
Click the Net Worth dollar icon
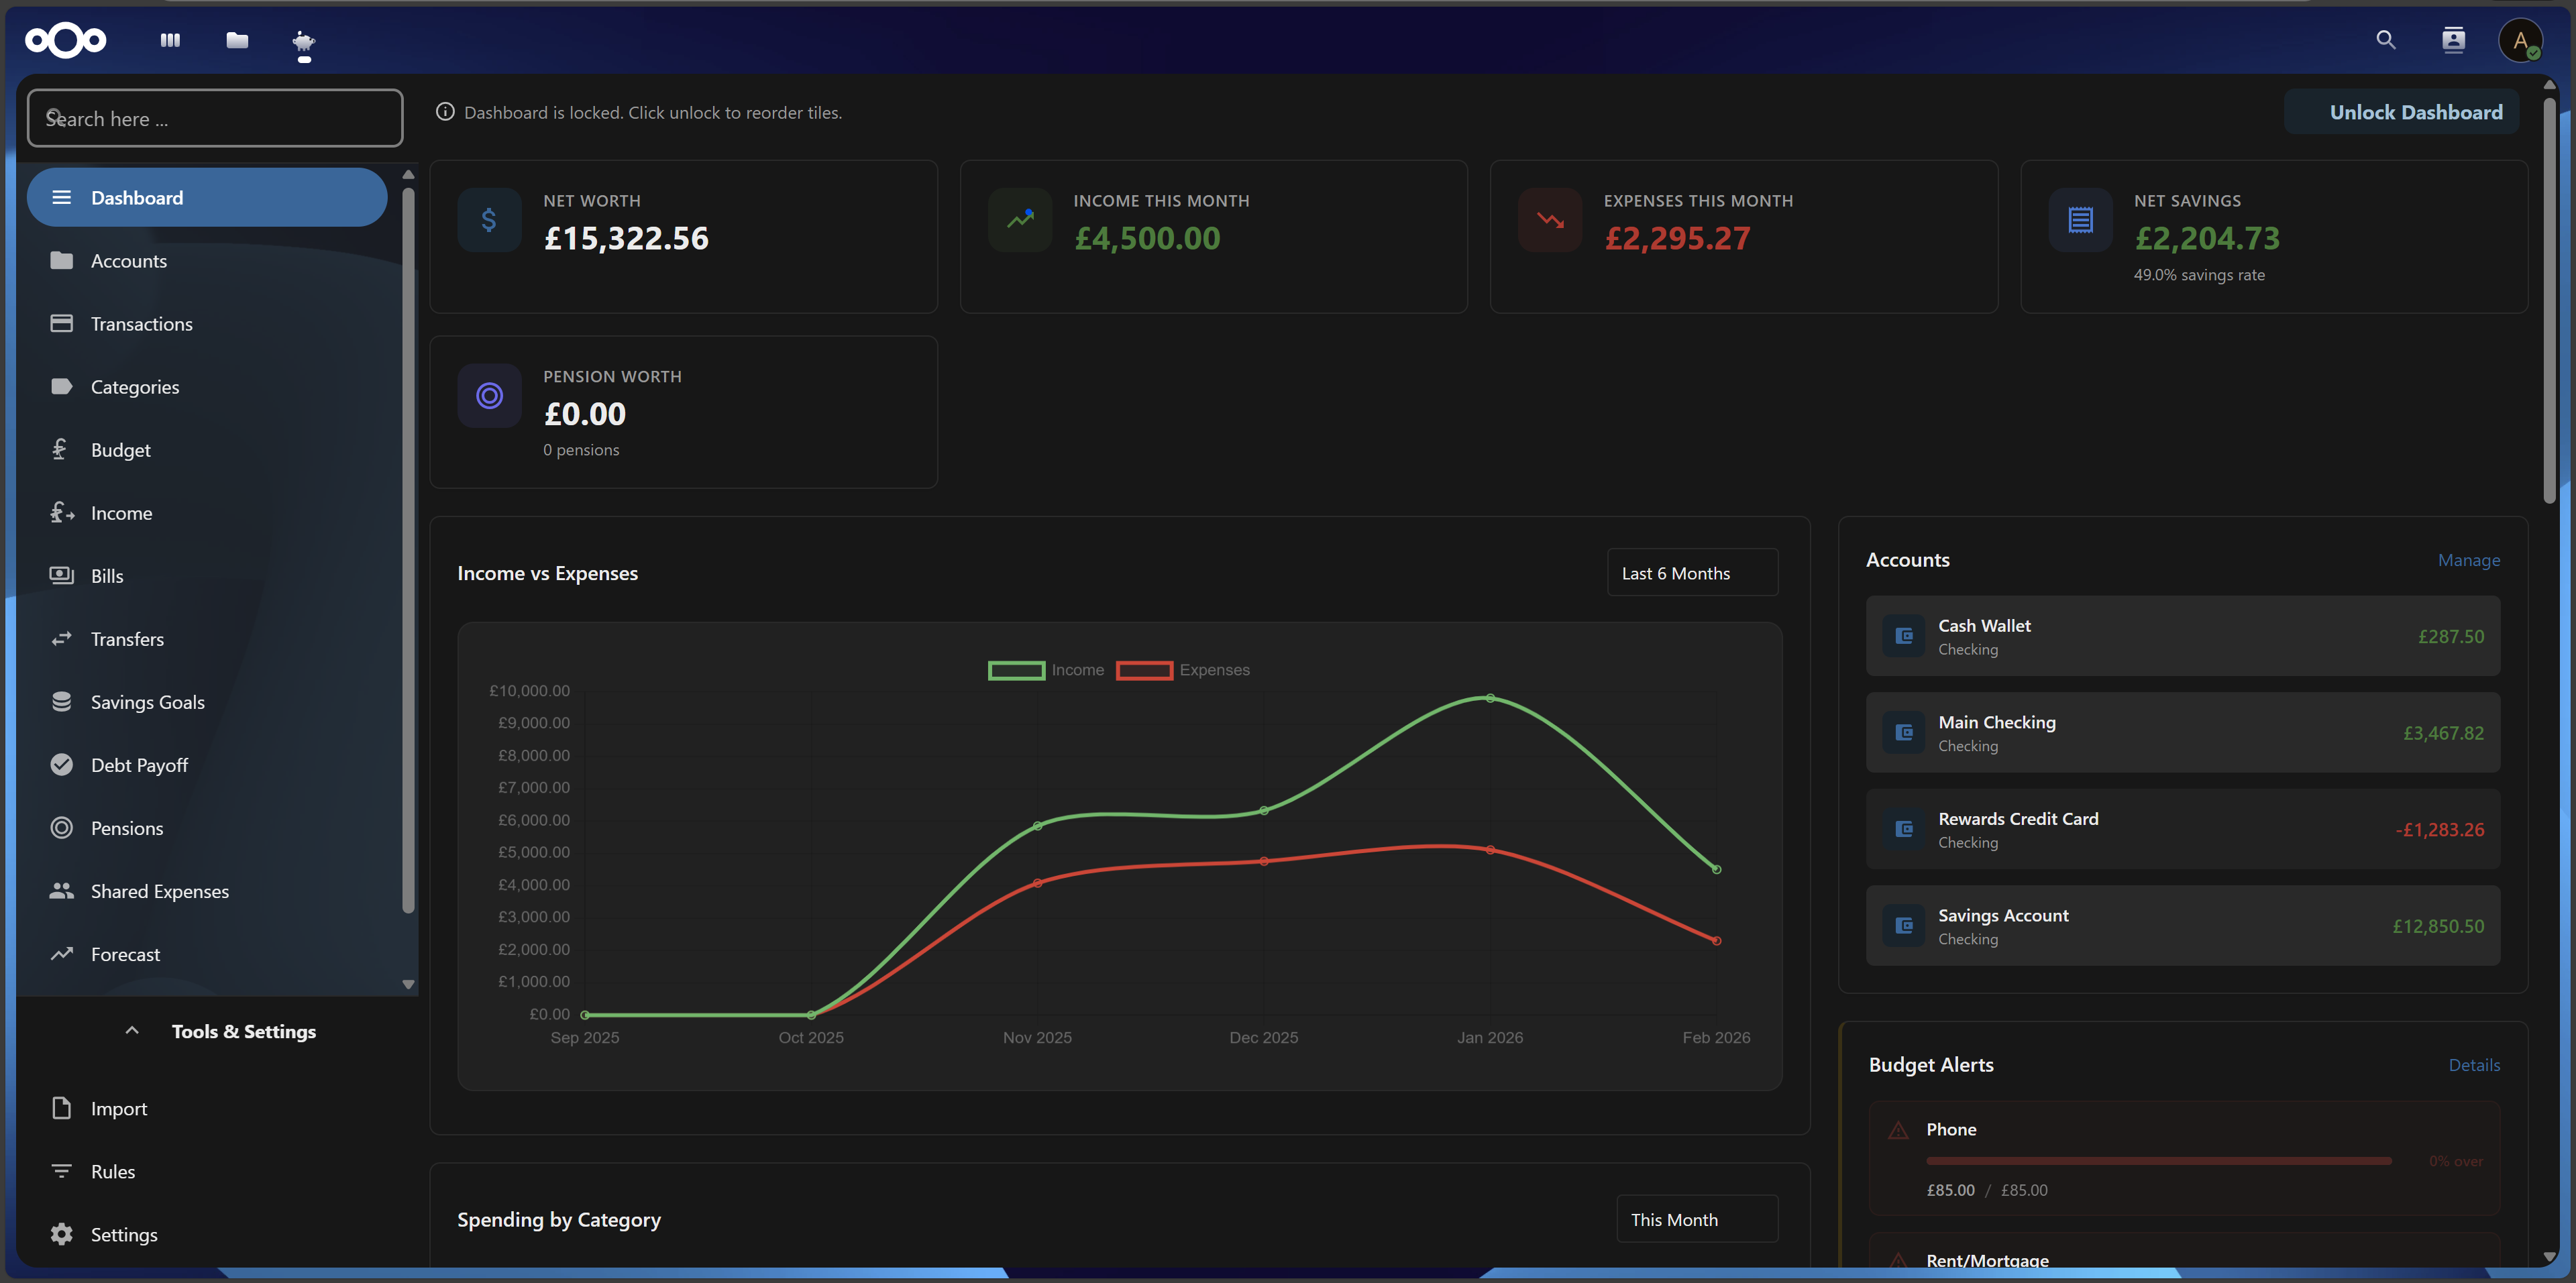coord(489,220)
